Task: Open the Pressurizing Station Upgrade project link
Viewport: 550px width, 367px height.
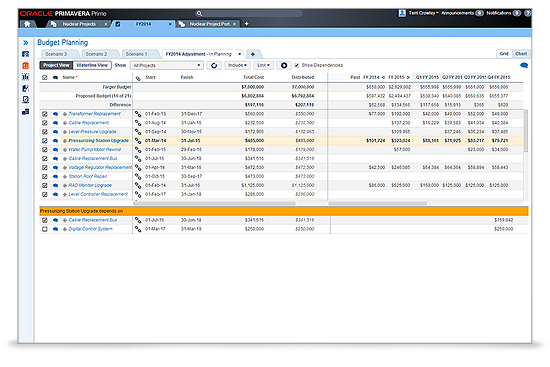Action: pyautogui.click(x=99, y=141)
